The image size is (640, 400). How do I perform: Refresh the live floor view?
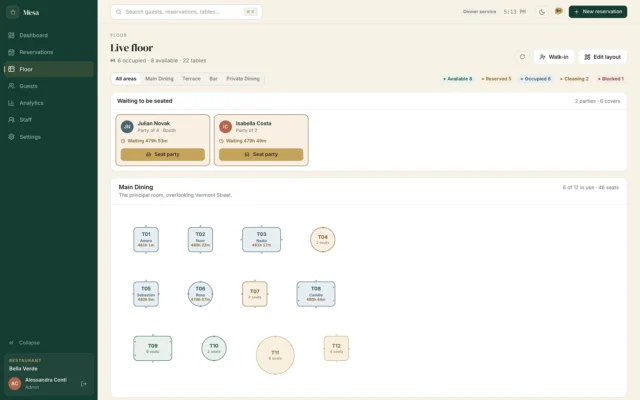point(522,57)
